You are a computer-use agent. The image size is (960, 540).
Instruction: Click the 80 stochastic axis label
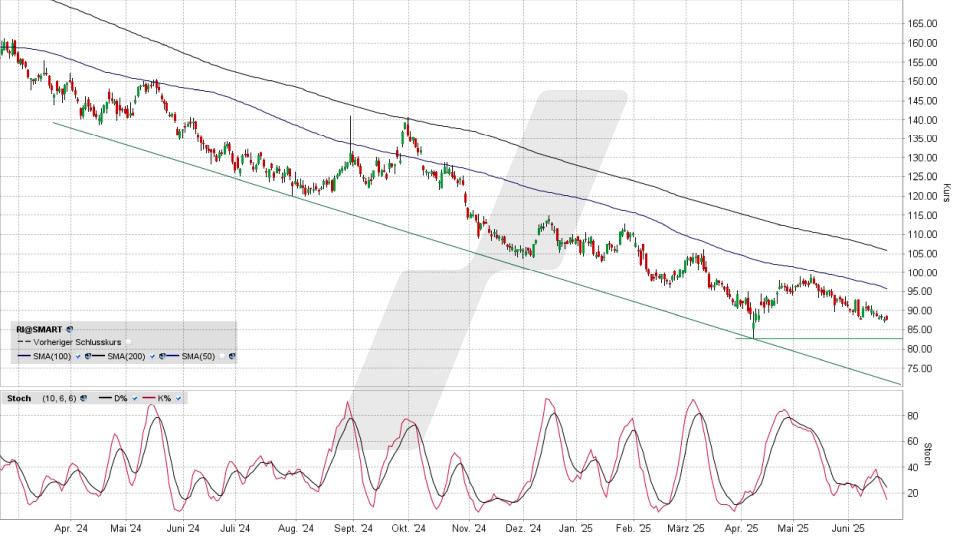point(912,416)
